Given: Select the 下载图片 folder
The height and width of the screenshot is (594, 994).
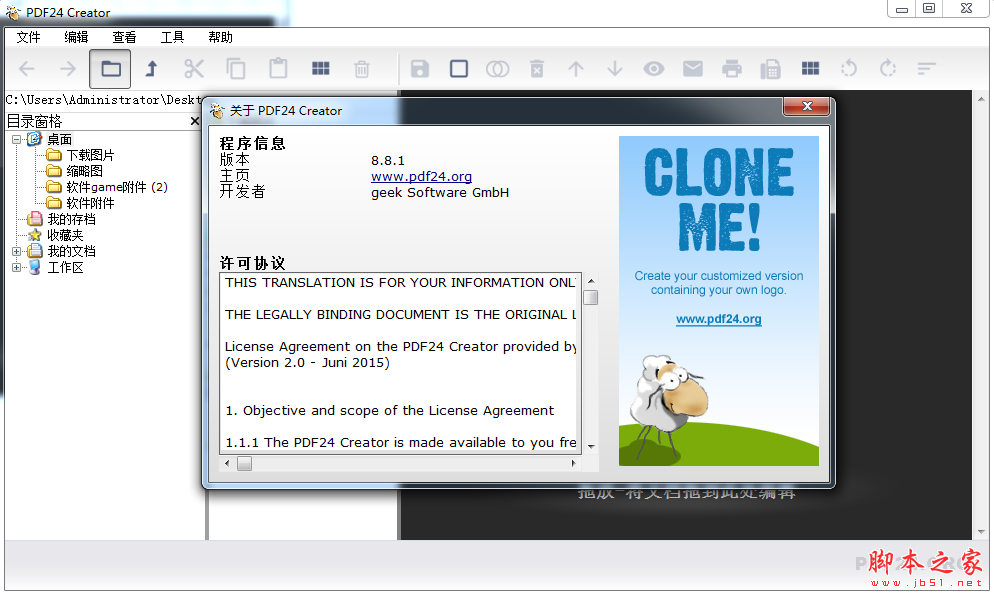Looking at the screenshot, I should (91, 155).
